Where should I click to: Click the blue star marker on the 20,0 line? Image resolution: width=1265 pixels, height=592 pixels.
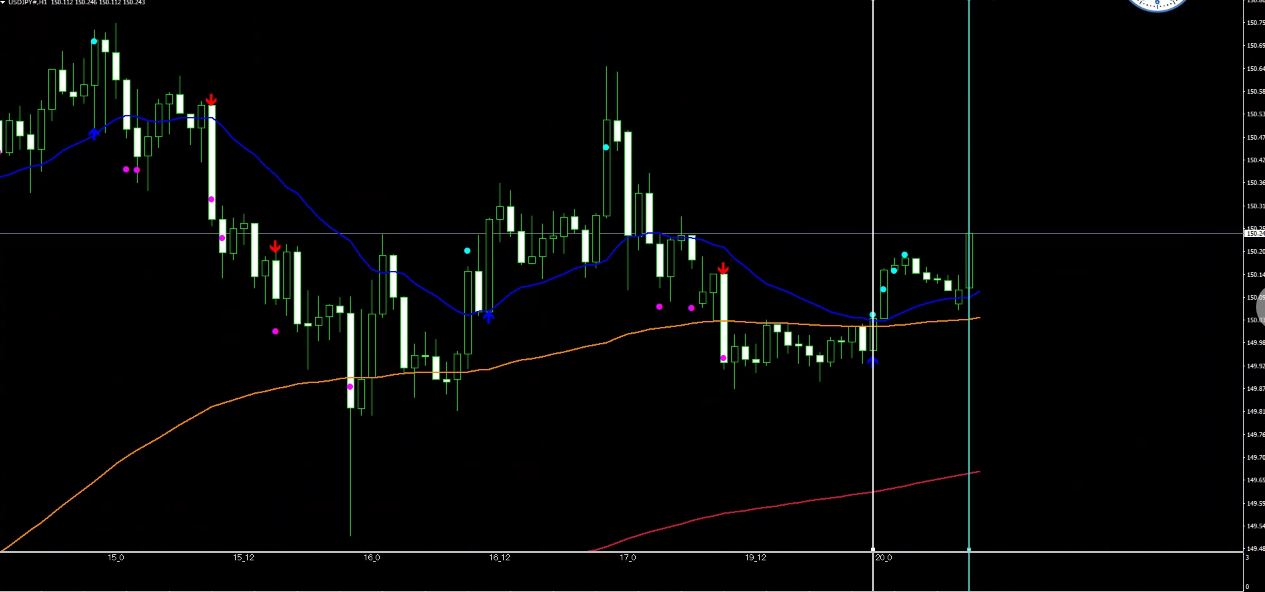873,360
